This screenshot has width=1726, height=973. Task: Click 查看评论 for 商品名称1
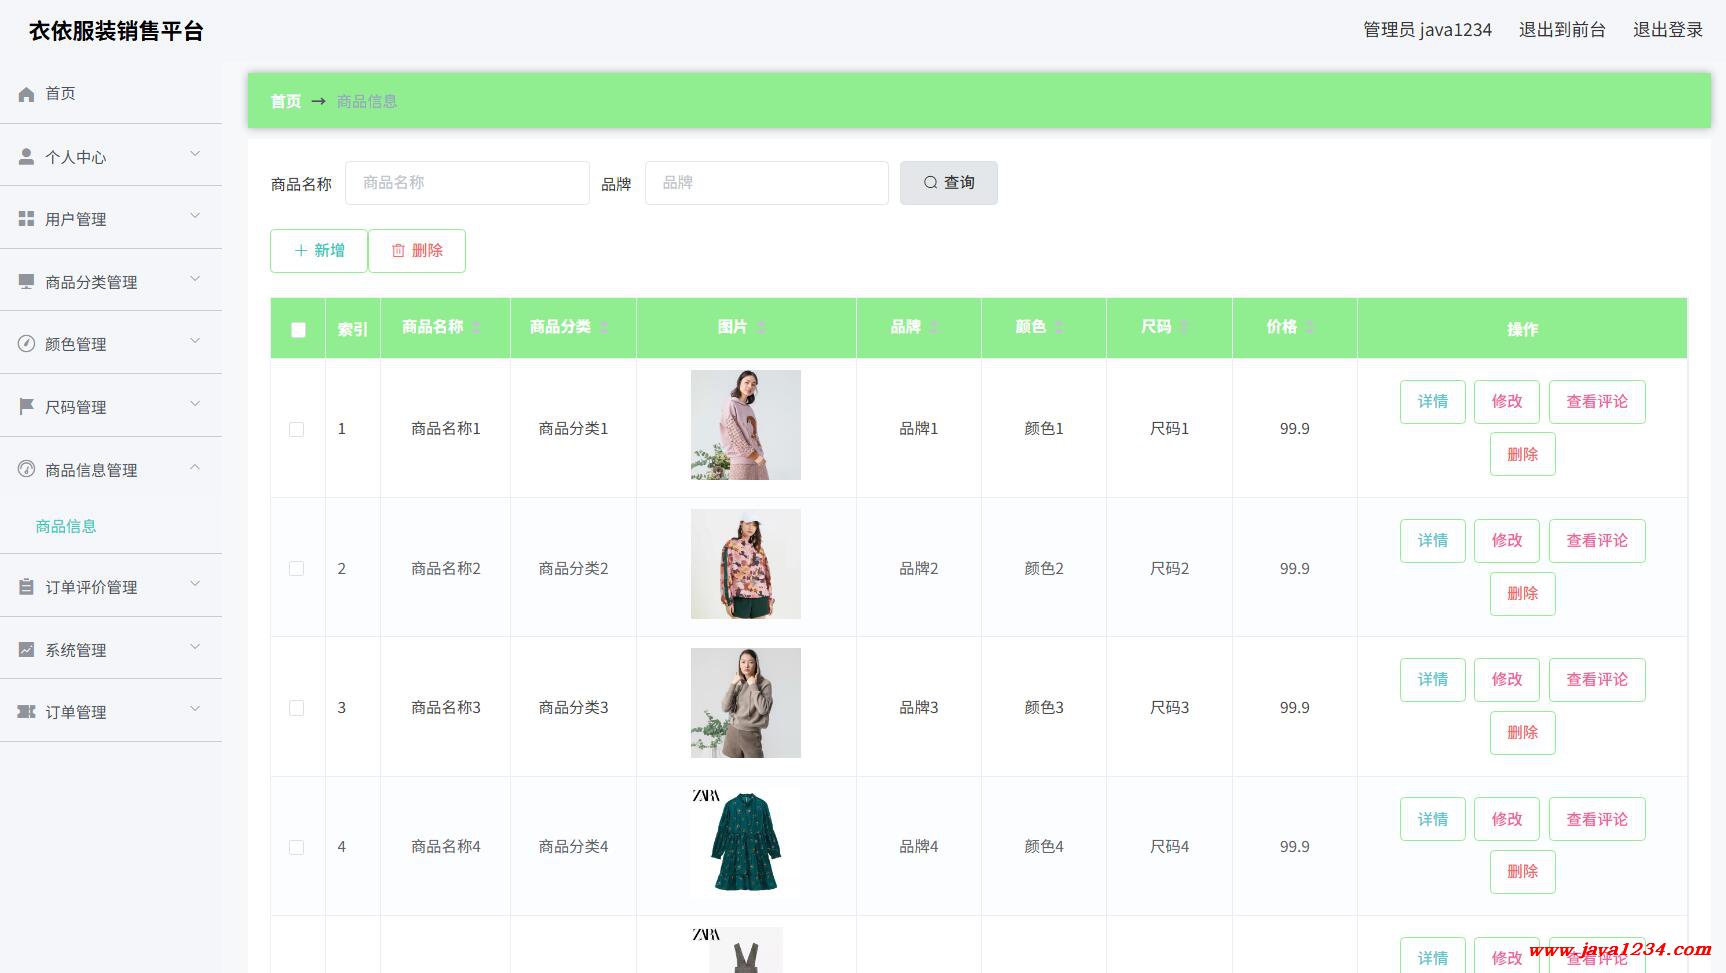pyautogui.click(x=1597, y=402)
